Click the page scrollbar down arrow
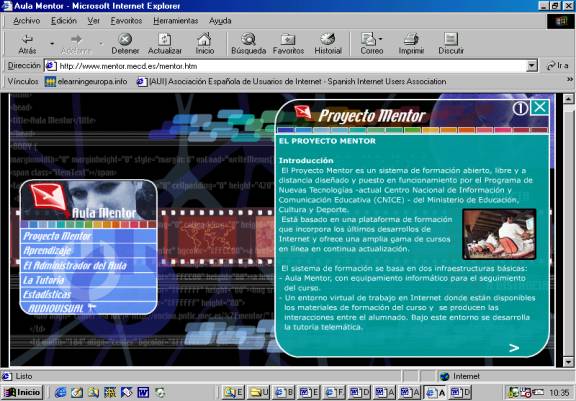 pyautogui.click(x=568, y=362)
